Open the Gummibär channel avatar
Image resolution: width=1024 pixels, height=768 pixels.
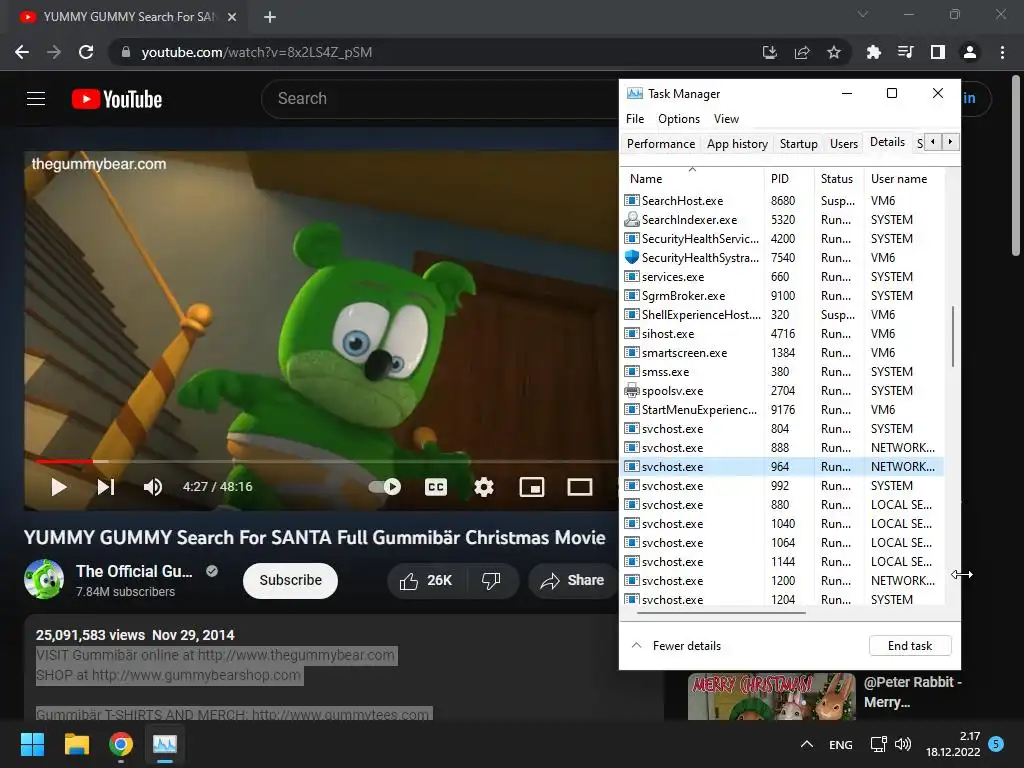point(44,579)
